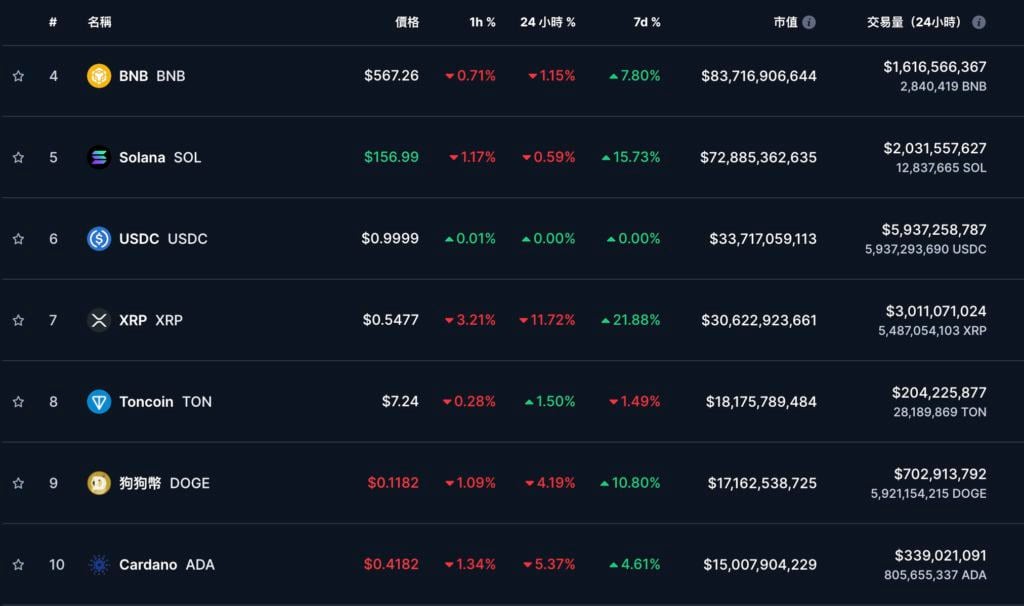Sort by the 名稱 column header
The width and height of the screenshot is (1024, 606).
99,22
